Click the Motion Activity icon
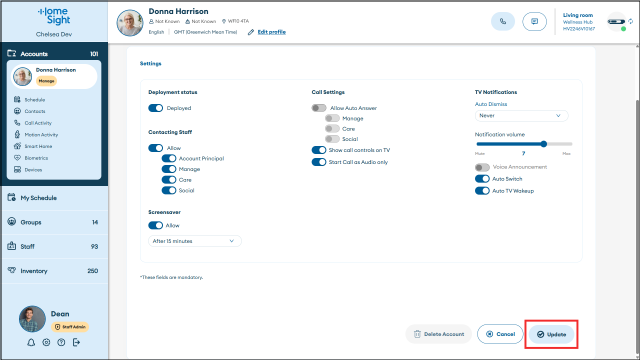Screen dimensions: 640x360 pos(17,134)
